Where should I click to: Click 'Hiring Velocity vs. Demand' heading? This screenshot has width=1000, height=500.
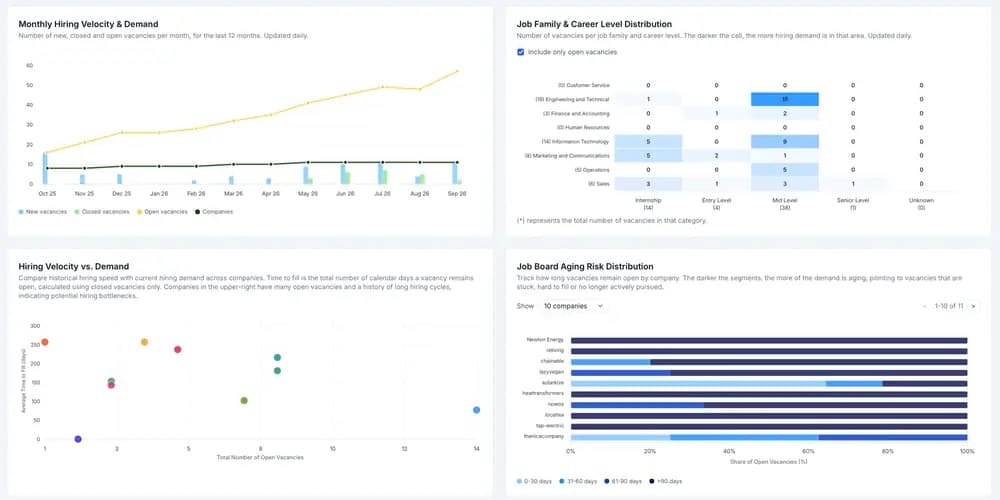pyautogui.click(x=74, y=267)
